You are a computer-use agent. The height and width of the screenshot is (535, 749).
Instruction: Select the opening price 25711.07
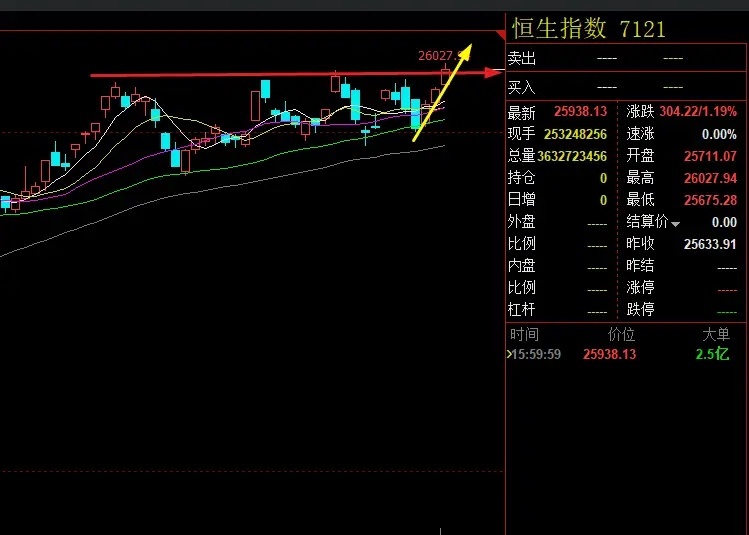[x=710, y=156]
